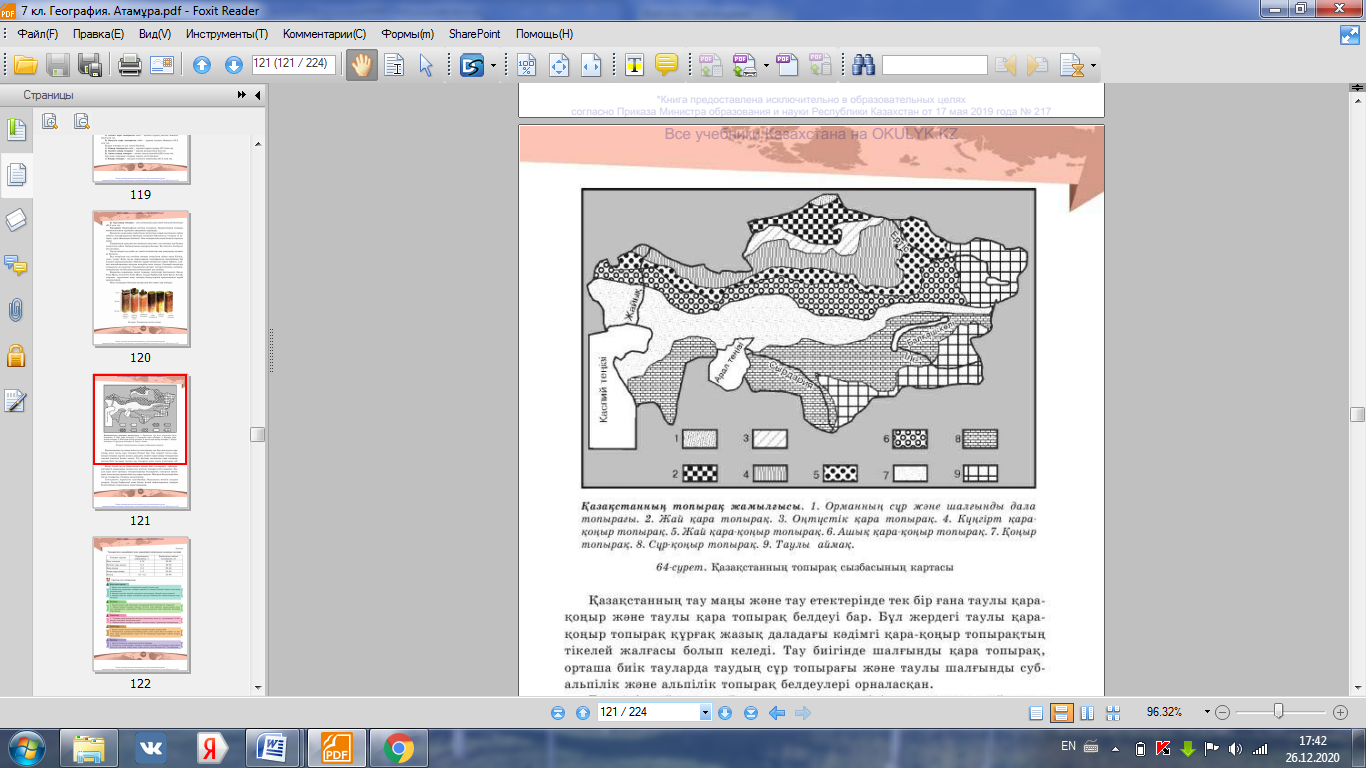
Task: Expand the PDF printer icon dropdown arrow
Action: tap(766, 66)
